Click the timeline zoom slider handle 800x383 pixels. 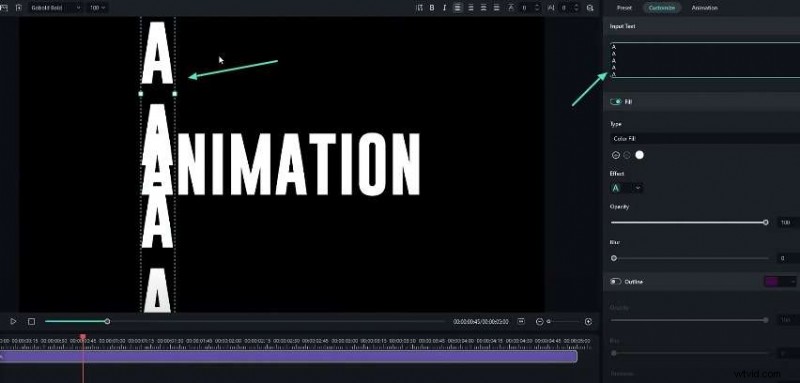click(x=549, y=321)
